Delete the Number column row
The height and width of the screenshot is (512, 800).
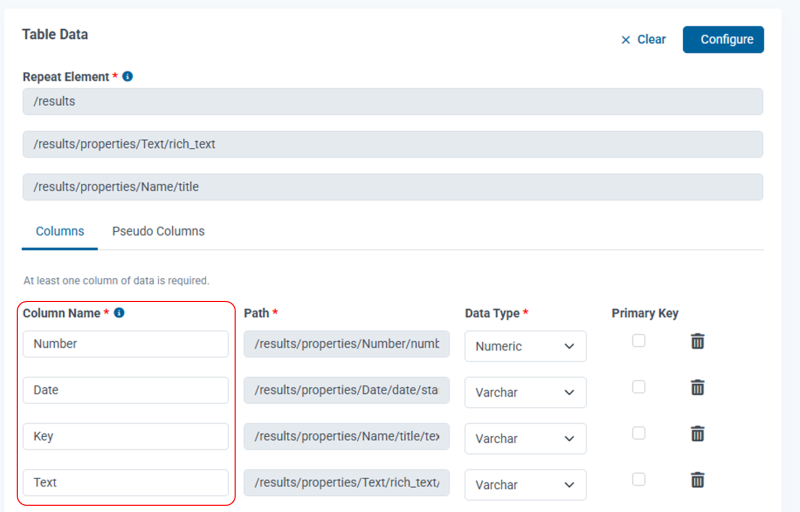click(x=698, y=341)
